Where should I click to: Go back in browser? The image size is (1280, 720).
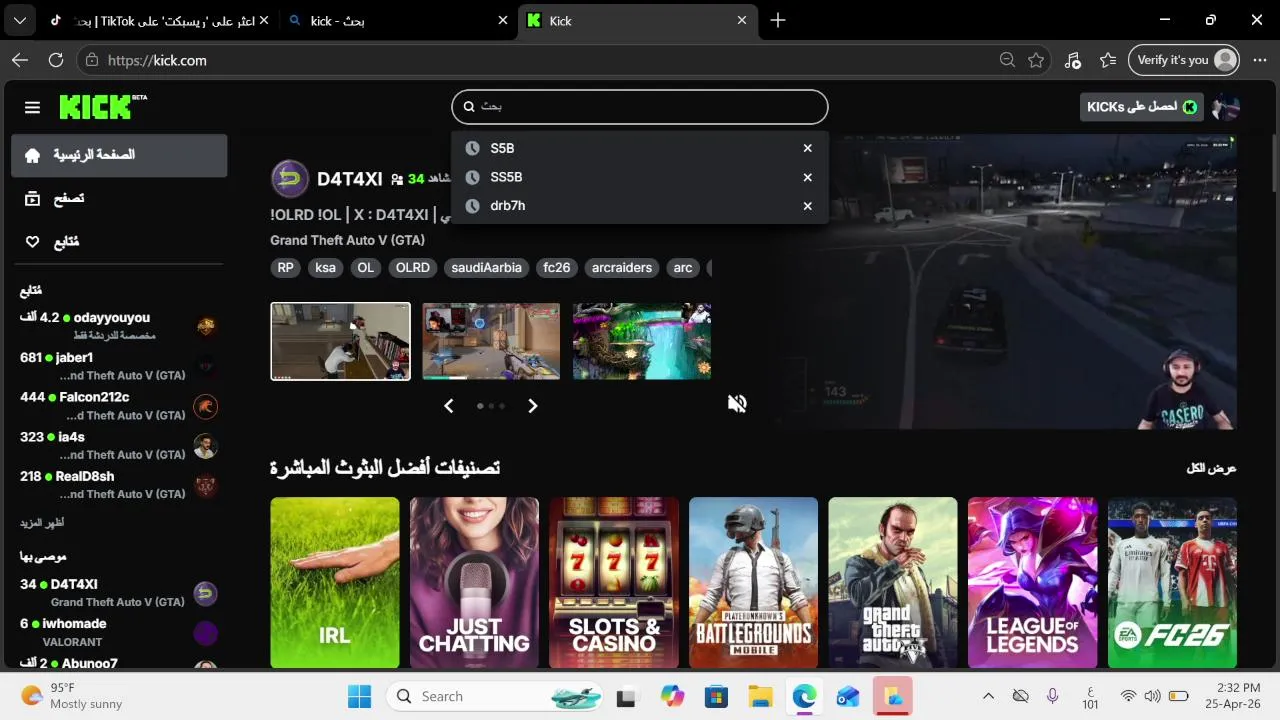click(20, 60)
